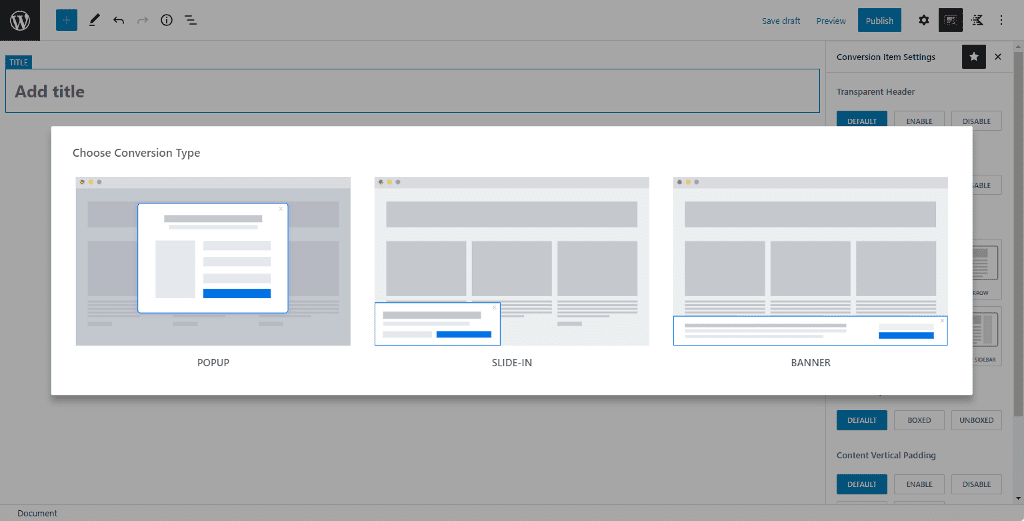Viewport: 1024px width, 521px height.
Task: Pin Conversion Item Settings with star icon
Action: tap(974, 57)
